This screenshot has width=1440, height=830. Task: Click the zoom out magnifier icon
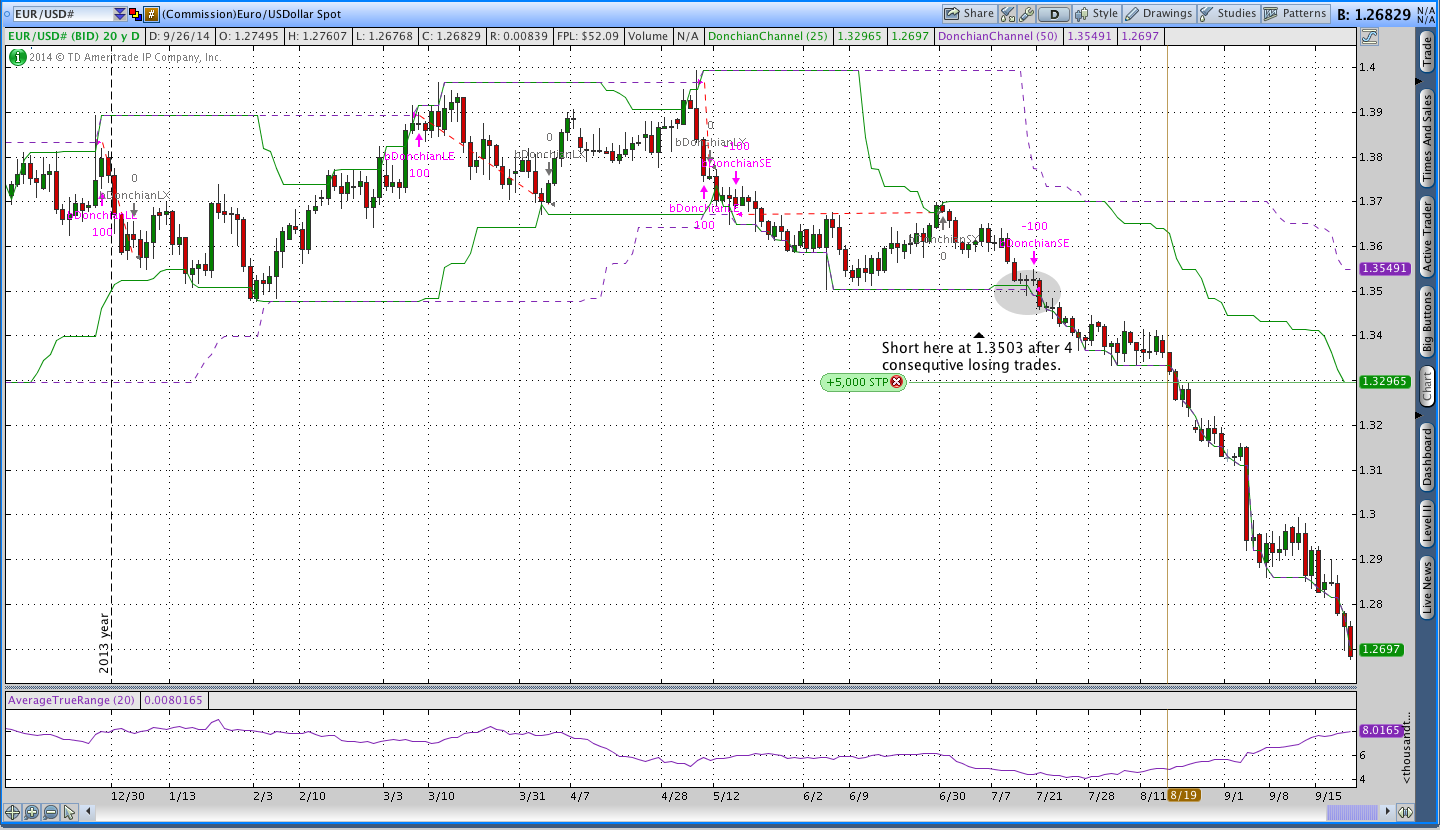click(51, 812)
